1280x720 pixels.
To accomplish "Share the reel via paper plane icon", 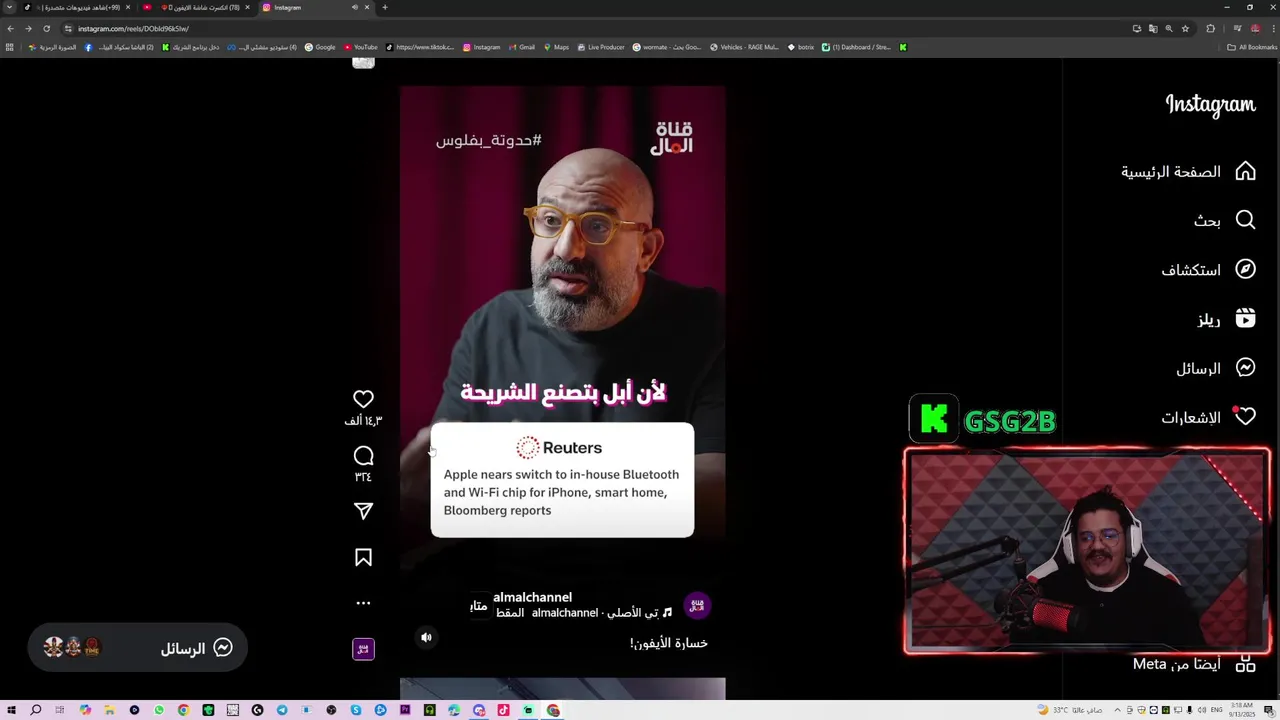I will click(x=363, y=511).
